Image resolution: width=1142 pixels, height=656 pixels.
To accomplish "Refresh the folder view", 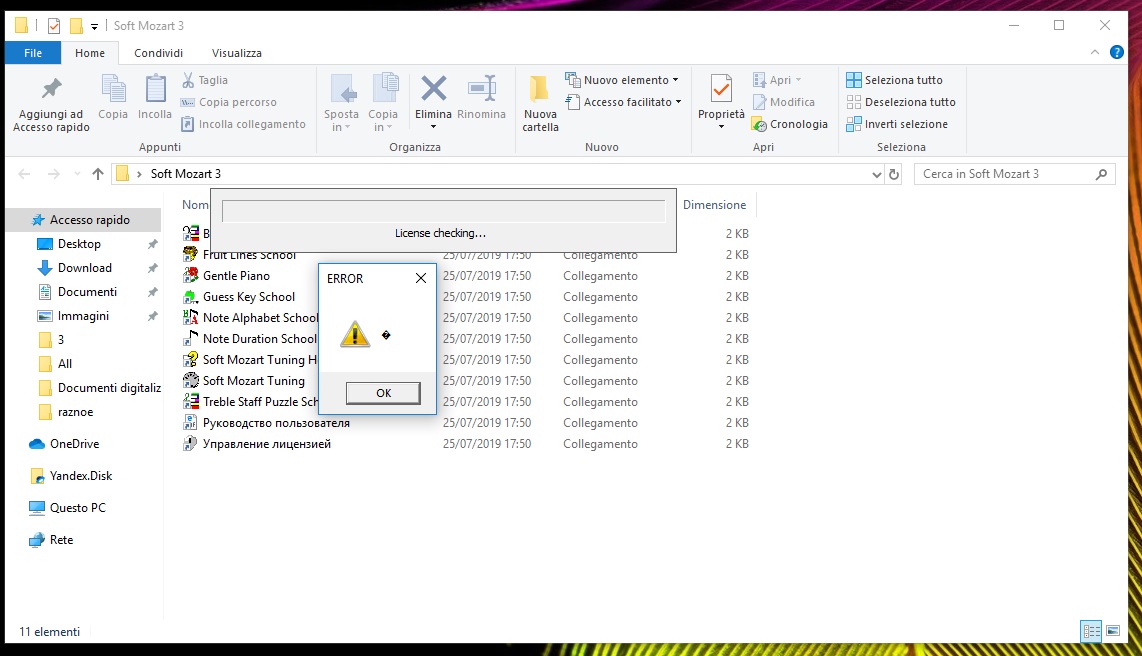I will point(894,175).
